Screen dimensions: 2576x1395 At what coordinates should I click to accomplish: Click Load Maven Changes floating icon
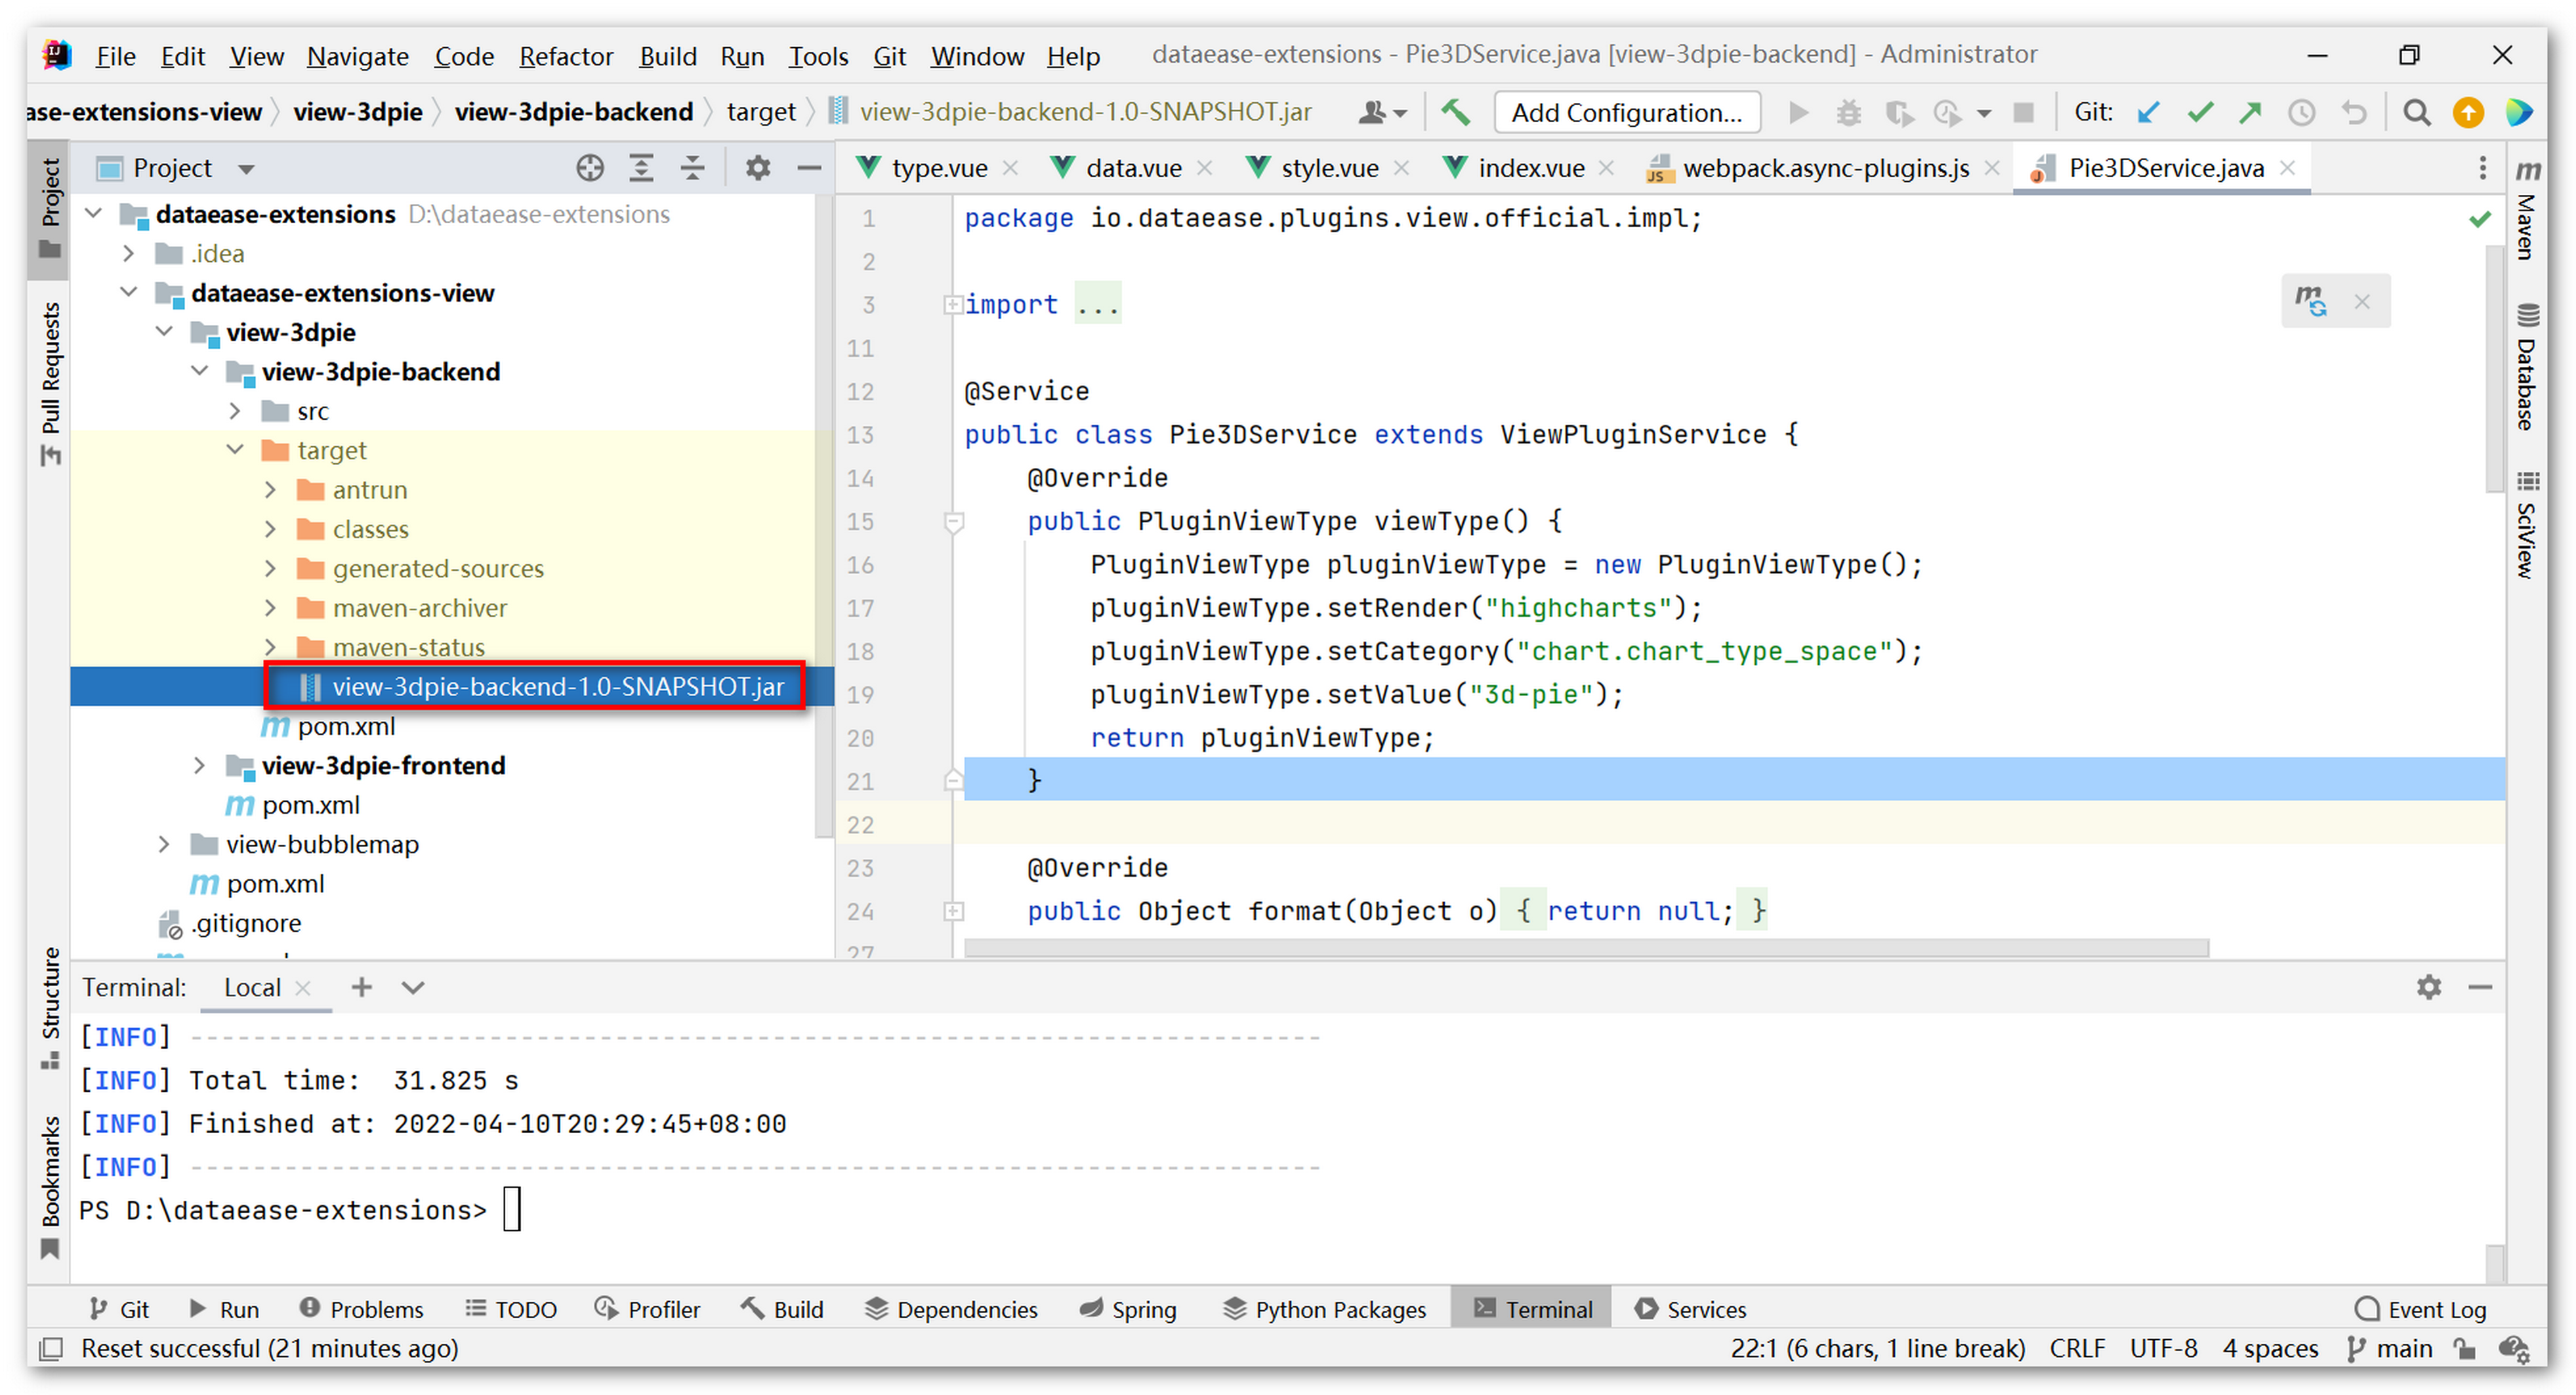coord(2310,300)
